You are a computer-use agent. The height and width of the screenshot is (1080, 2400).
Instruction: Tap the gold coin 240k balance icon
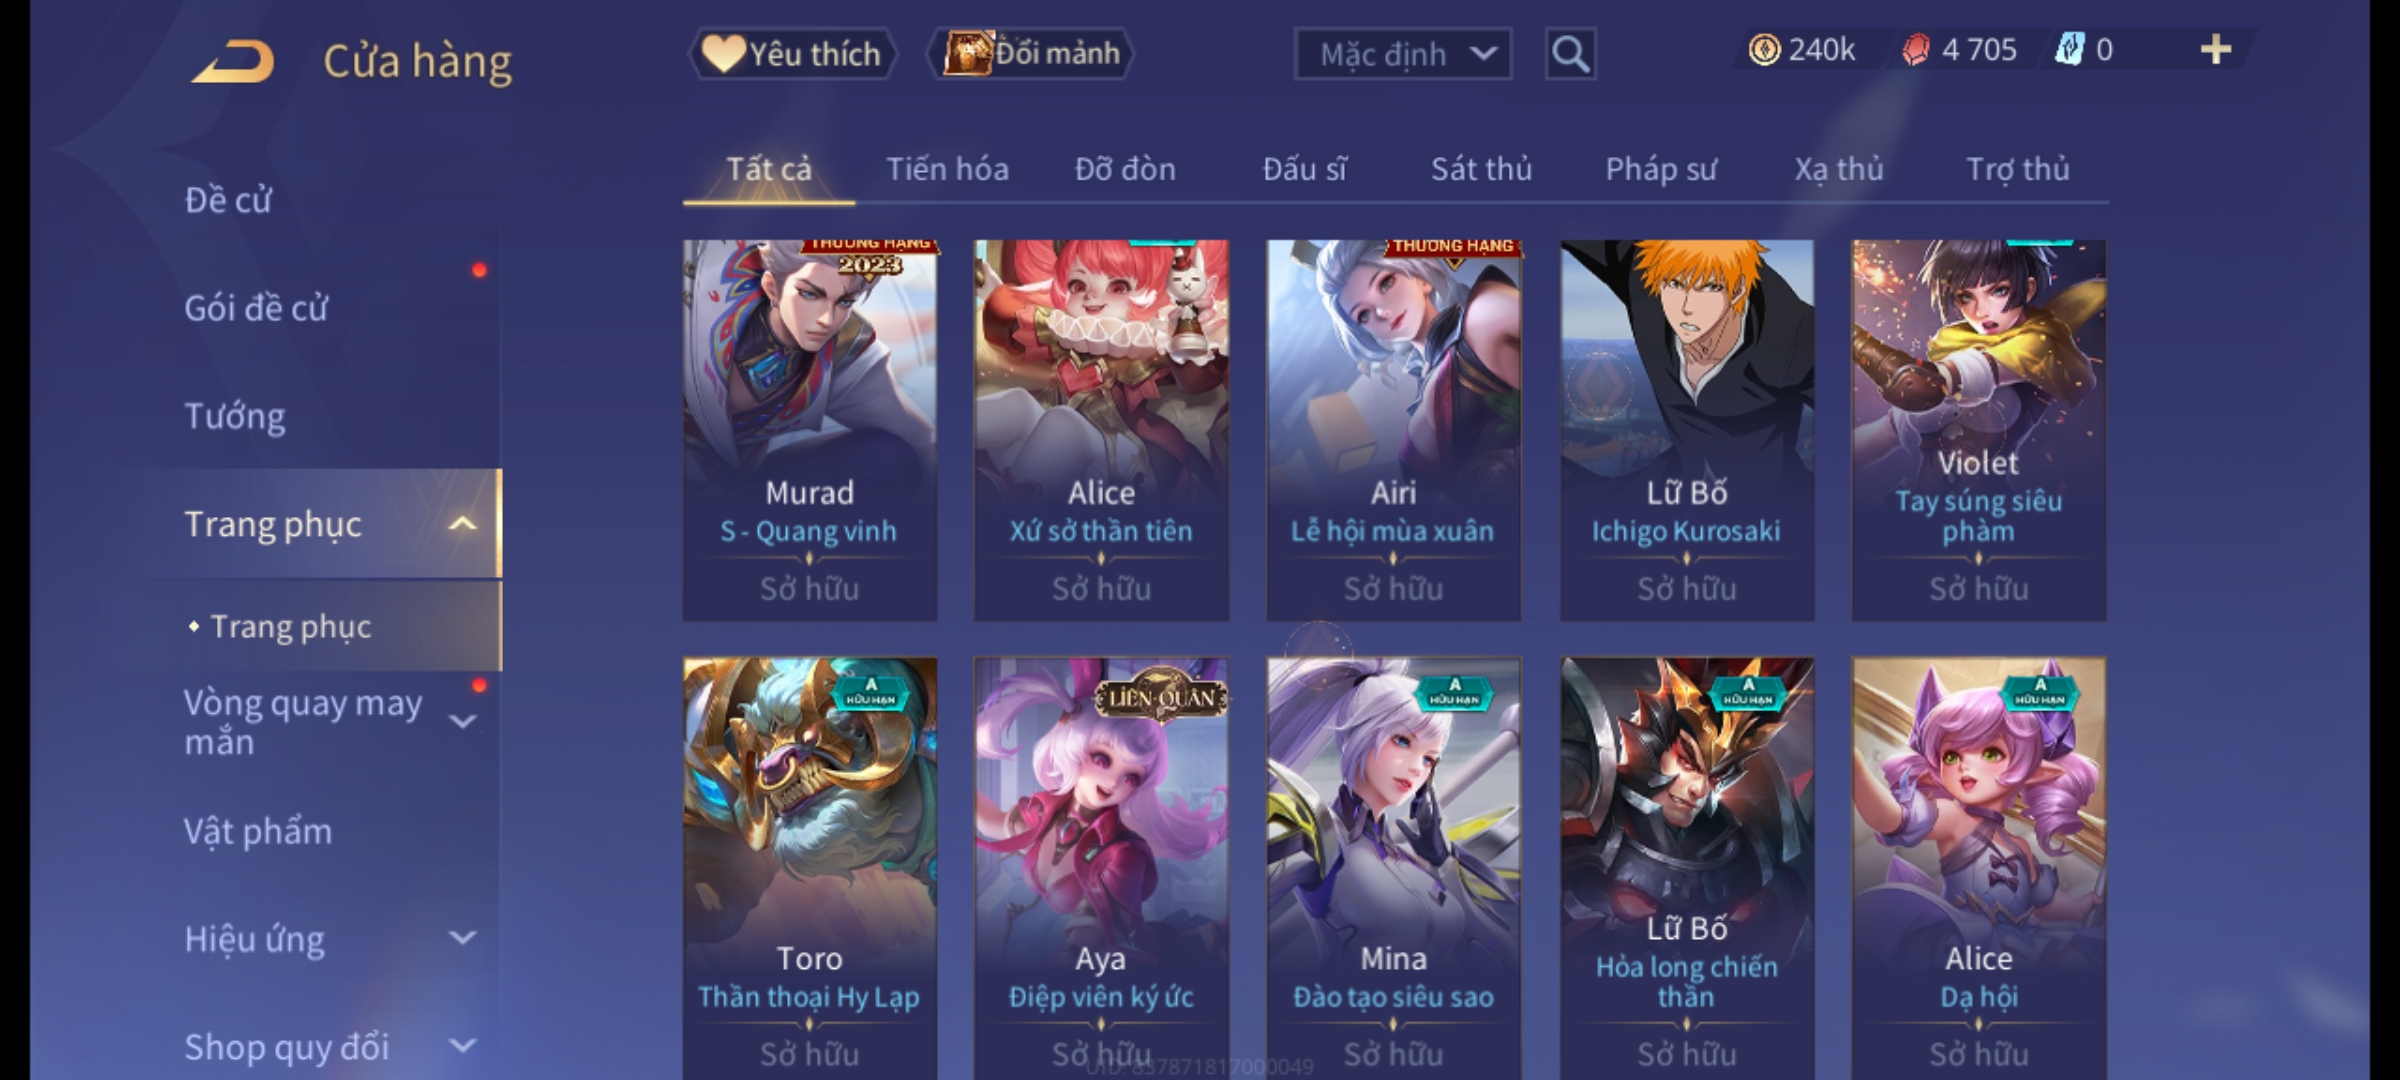[x=1764, y=50]
